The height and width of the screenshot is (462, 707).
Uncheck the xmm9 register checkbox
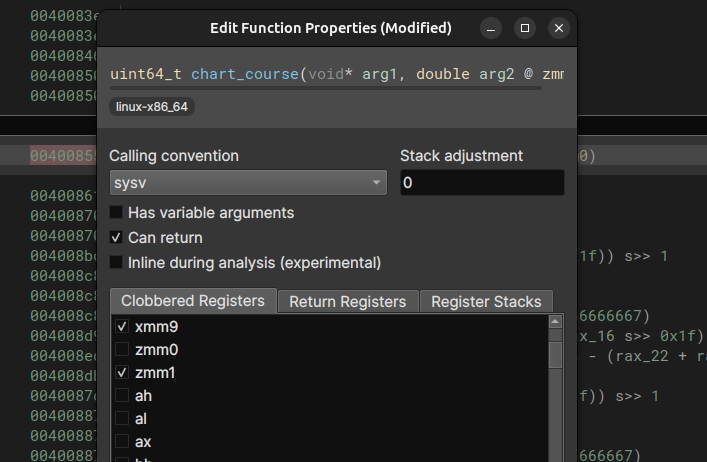point(122,326)
